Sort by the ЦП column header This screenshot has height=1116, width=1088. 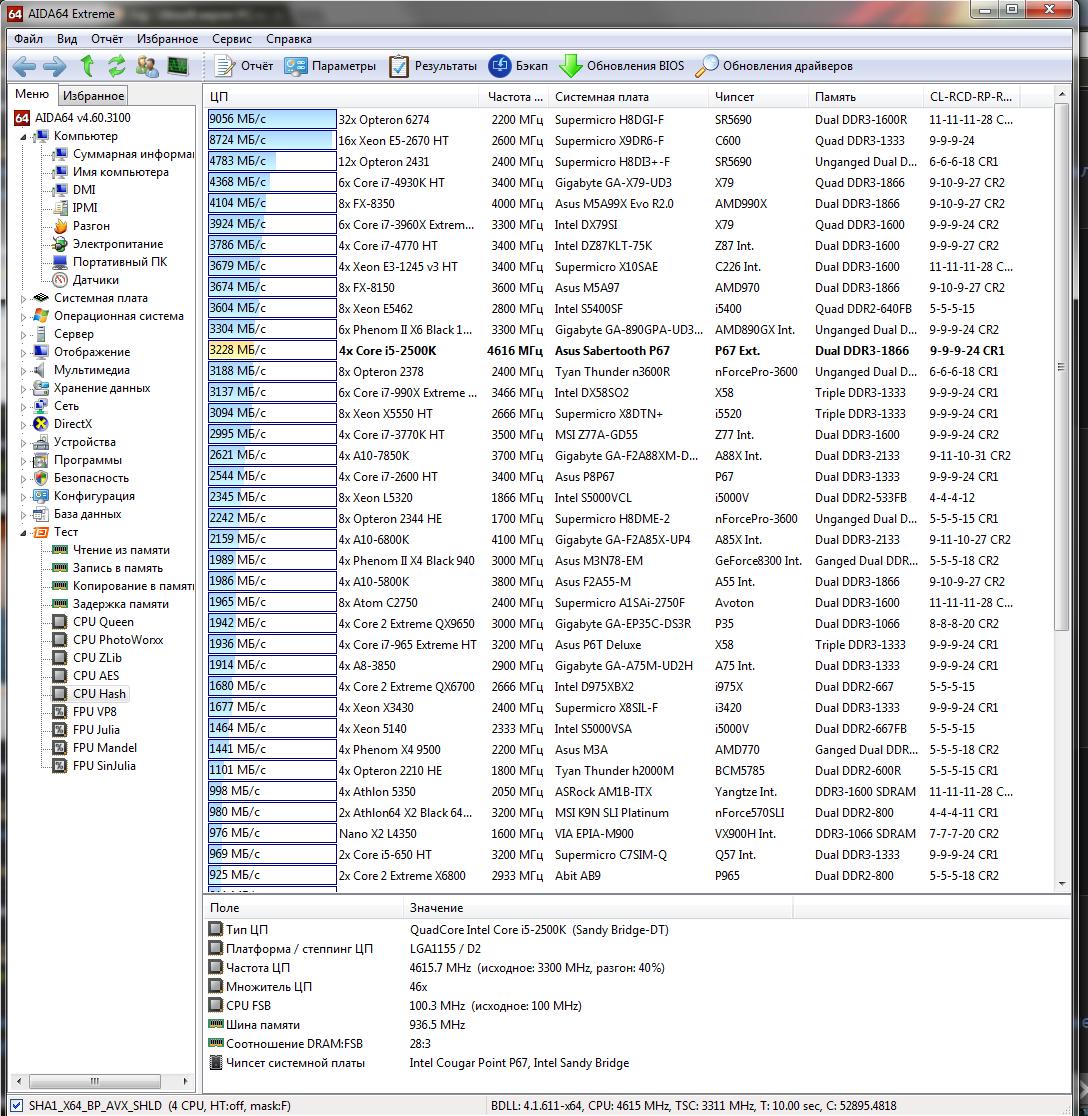click(x=342, y=97)
